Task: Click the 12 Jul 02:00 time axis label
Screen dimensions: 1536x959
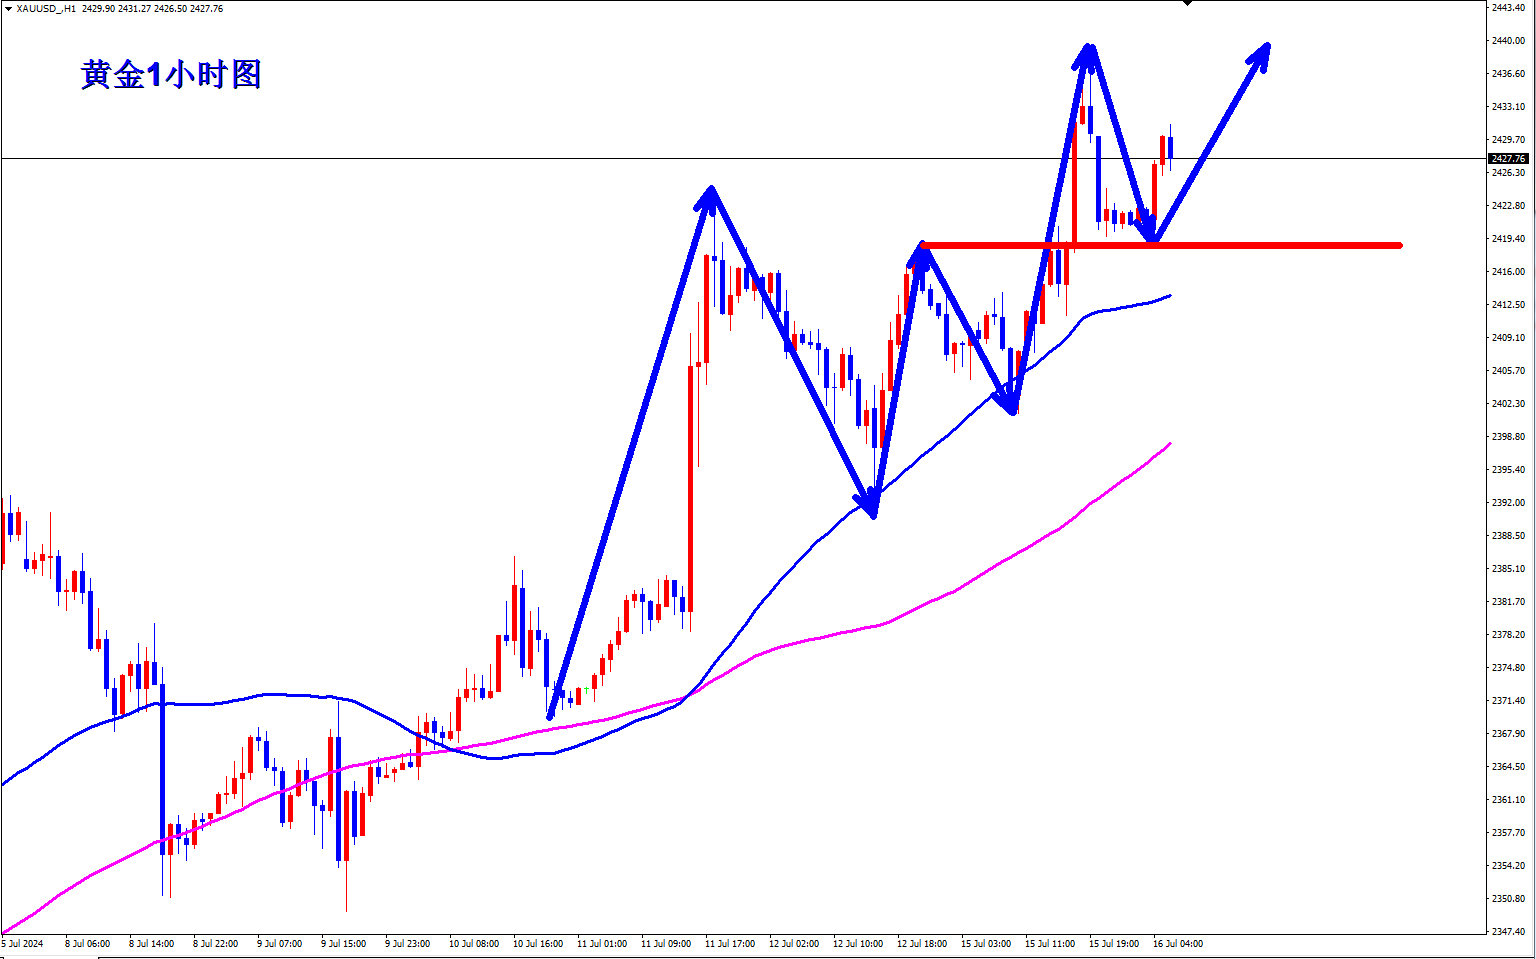Action: (794, 943)
